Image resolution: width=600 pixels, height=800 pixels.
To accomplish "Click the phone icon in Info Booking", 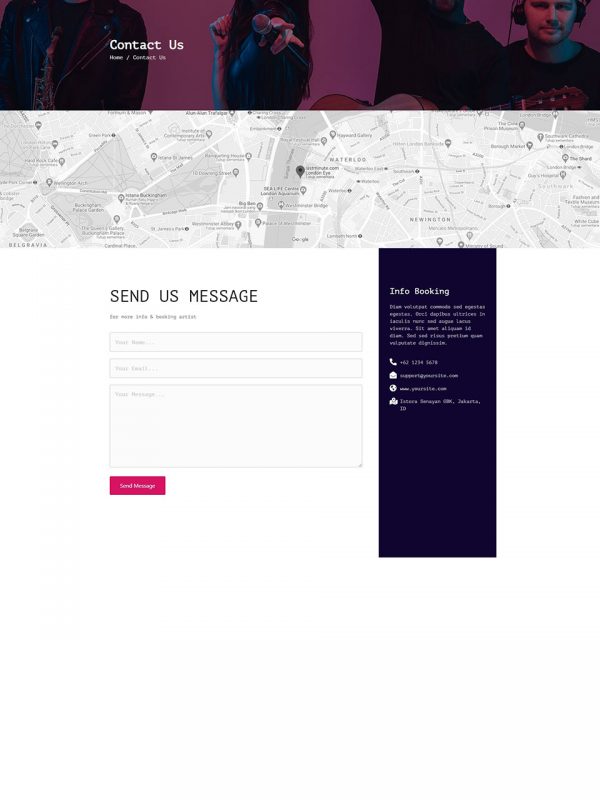I will point(393,362).
